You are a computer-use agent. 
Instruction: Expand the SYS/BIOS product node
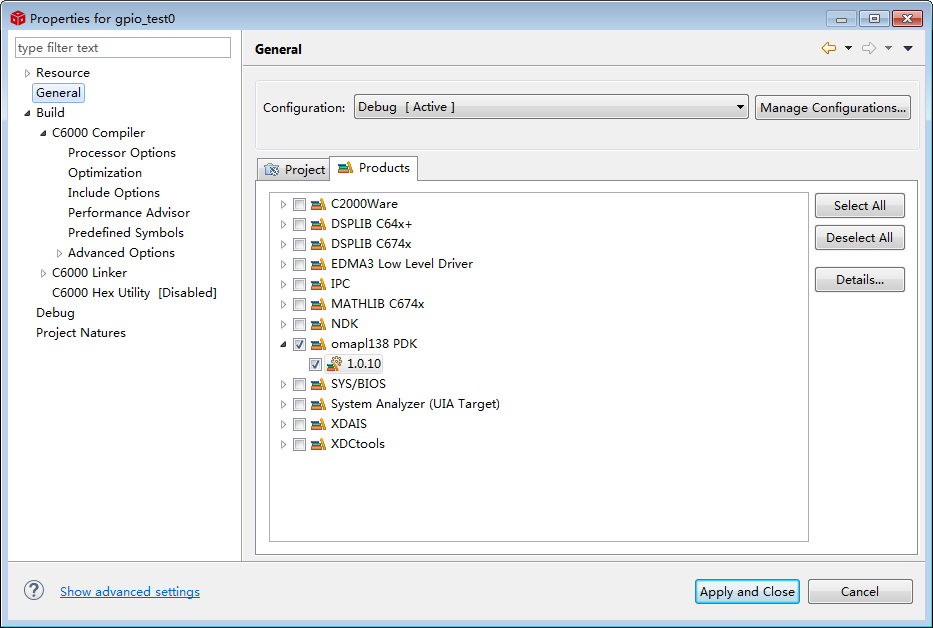pyautogui.click(x=283, y=385)
